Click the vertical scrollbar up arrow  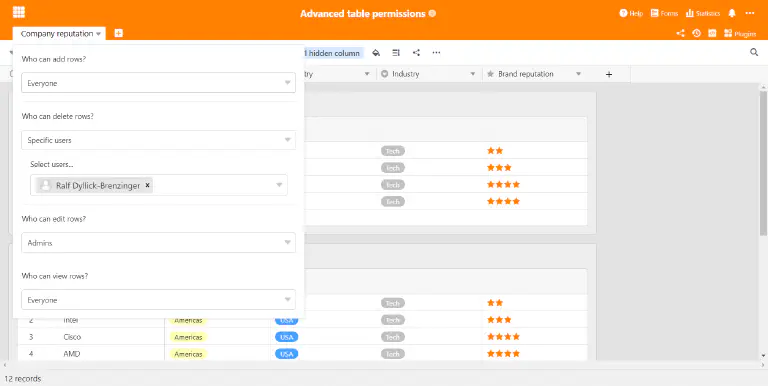[x=763, y=88]
